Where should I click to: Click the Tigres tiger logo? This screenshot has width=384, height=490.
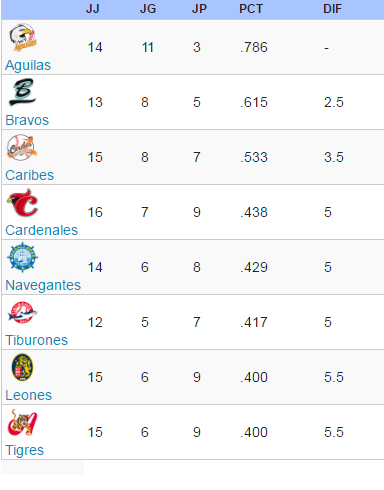[x=22, y=422]
